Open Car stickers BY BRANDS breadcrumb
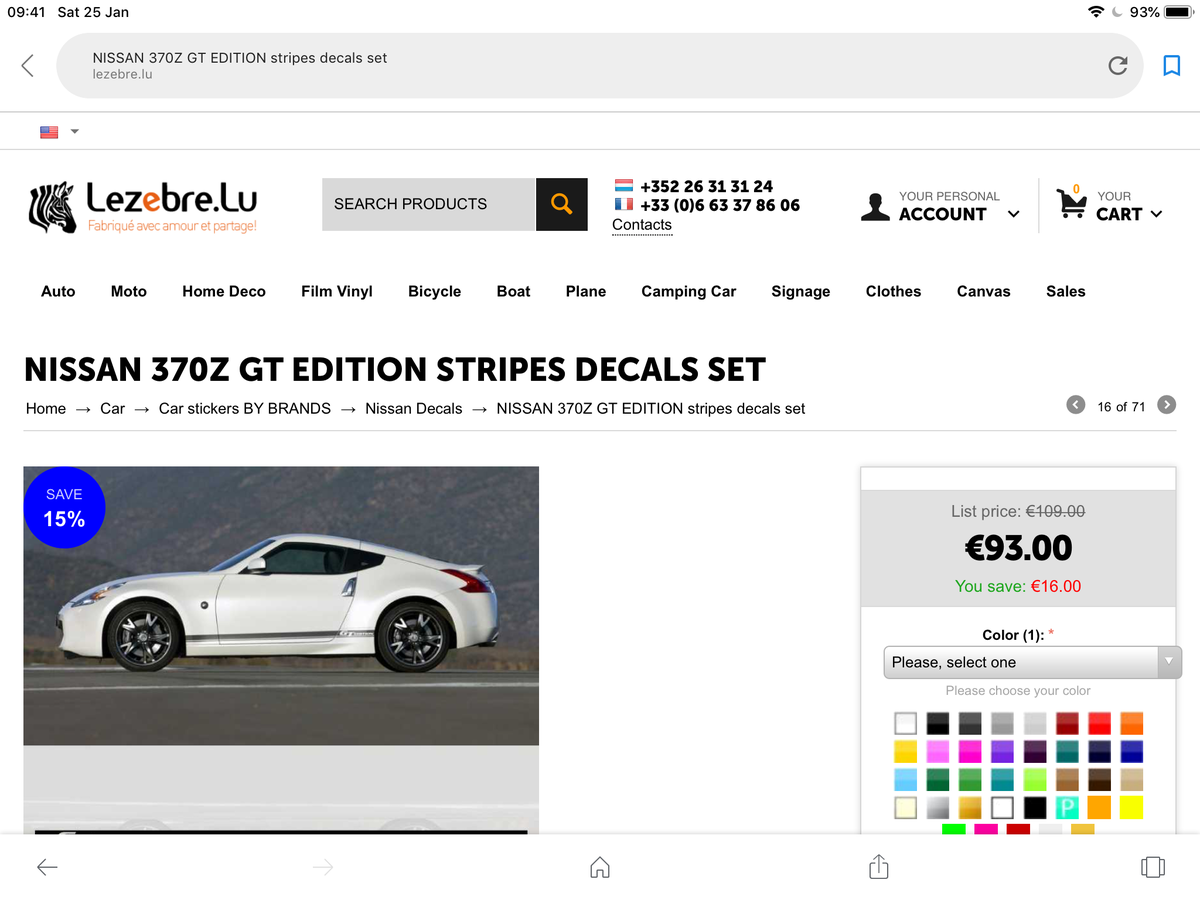 [x=245, y=408]
